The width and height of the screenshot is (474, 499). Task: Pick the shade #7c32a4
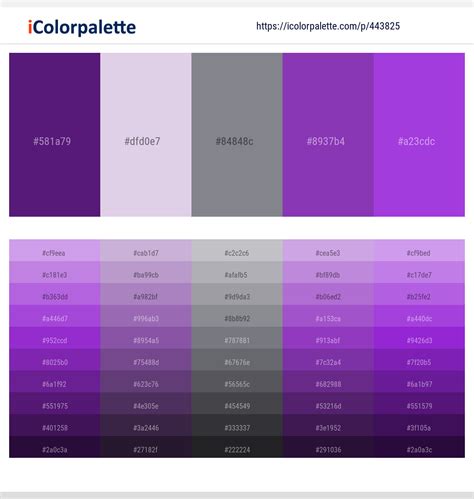(328, 360)
